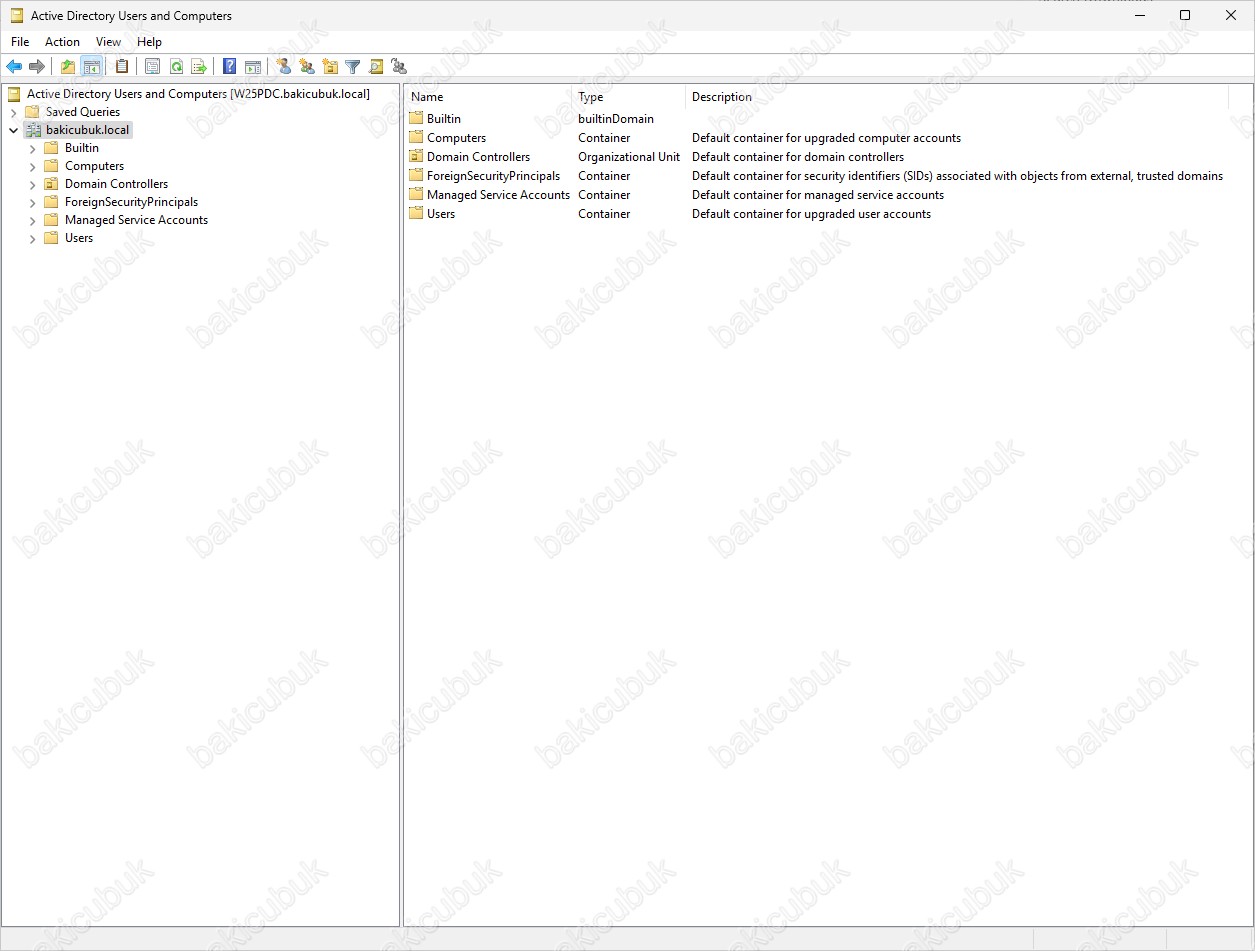1255x951 pixels.
Task: Select Managed Service Accounts in list pane
Action: pos(498,195)
